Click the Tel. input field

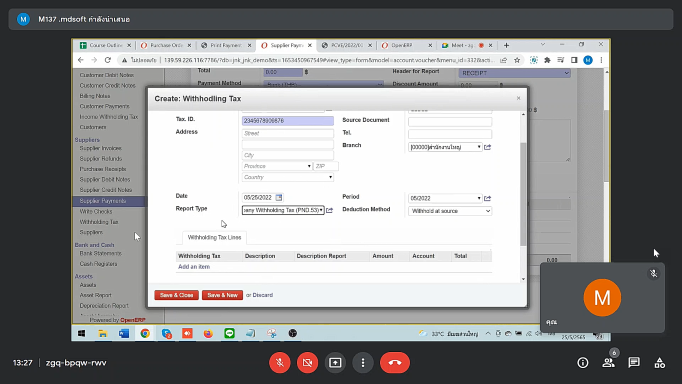pos(450,134)
